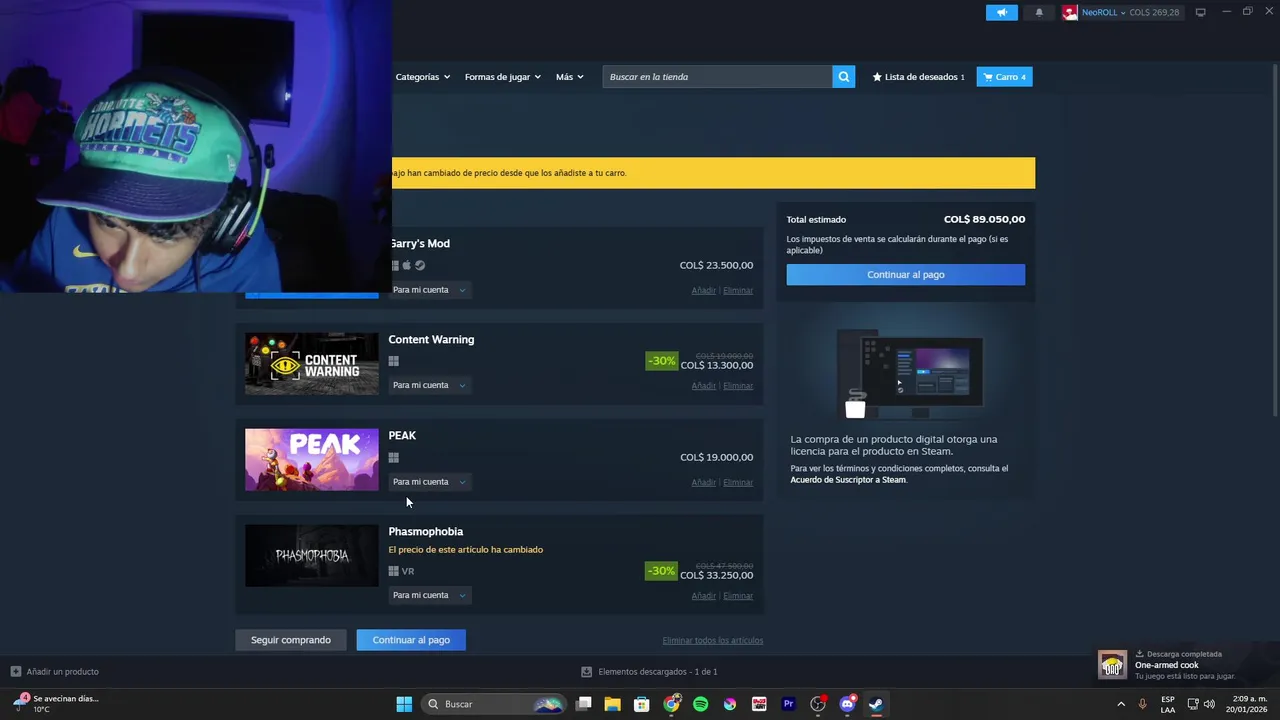Click Eliminar for PEAK
This screenshot has height=720, width=1280.
tap(738, 483)
